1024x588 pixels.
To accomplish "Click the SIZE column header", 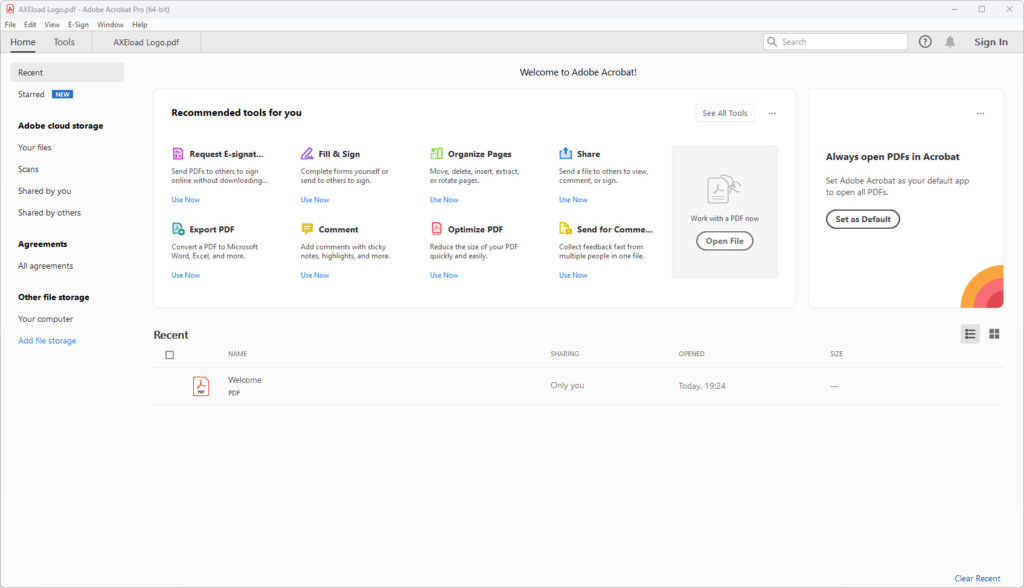I will point(837,354).
